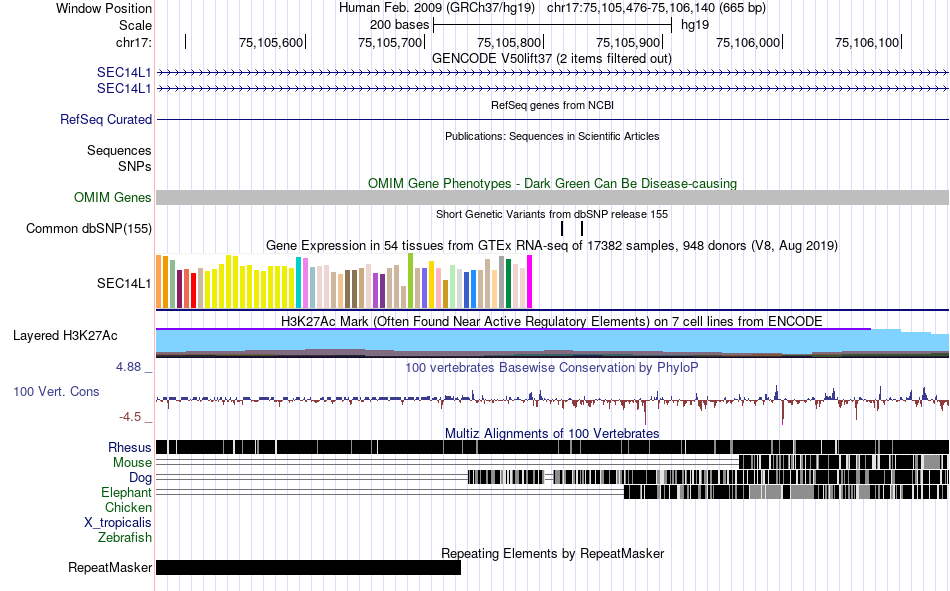The image size is (950, 591).
Task: Click the Sequences track label
Action: (x=119, y=150)
